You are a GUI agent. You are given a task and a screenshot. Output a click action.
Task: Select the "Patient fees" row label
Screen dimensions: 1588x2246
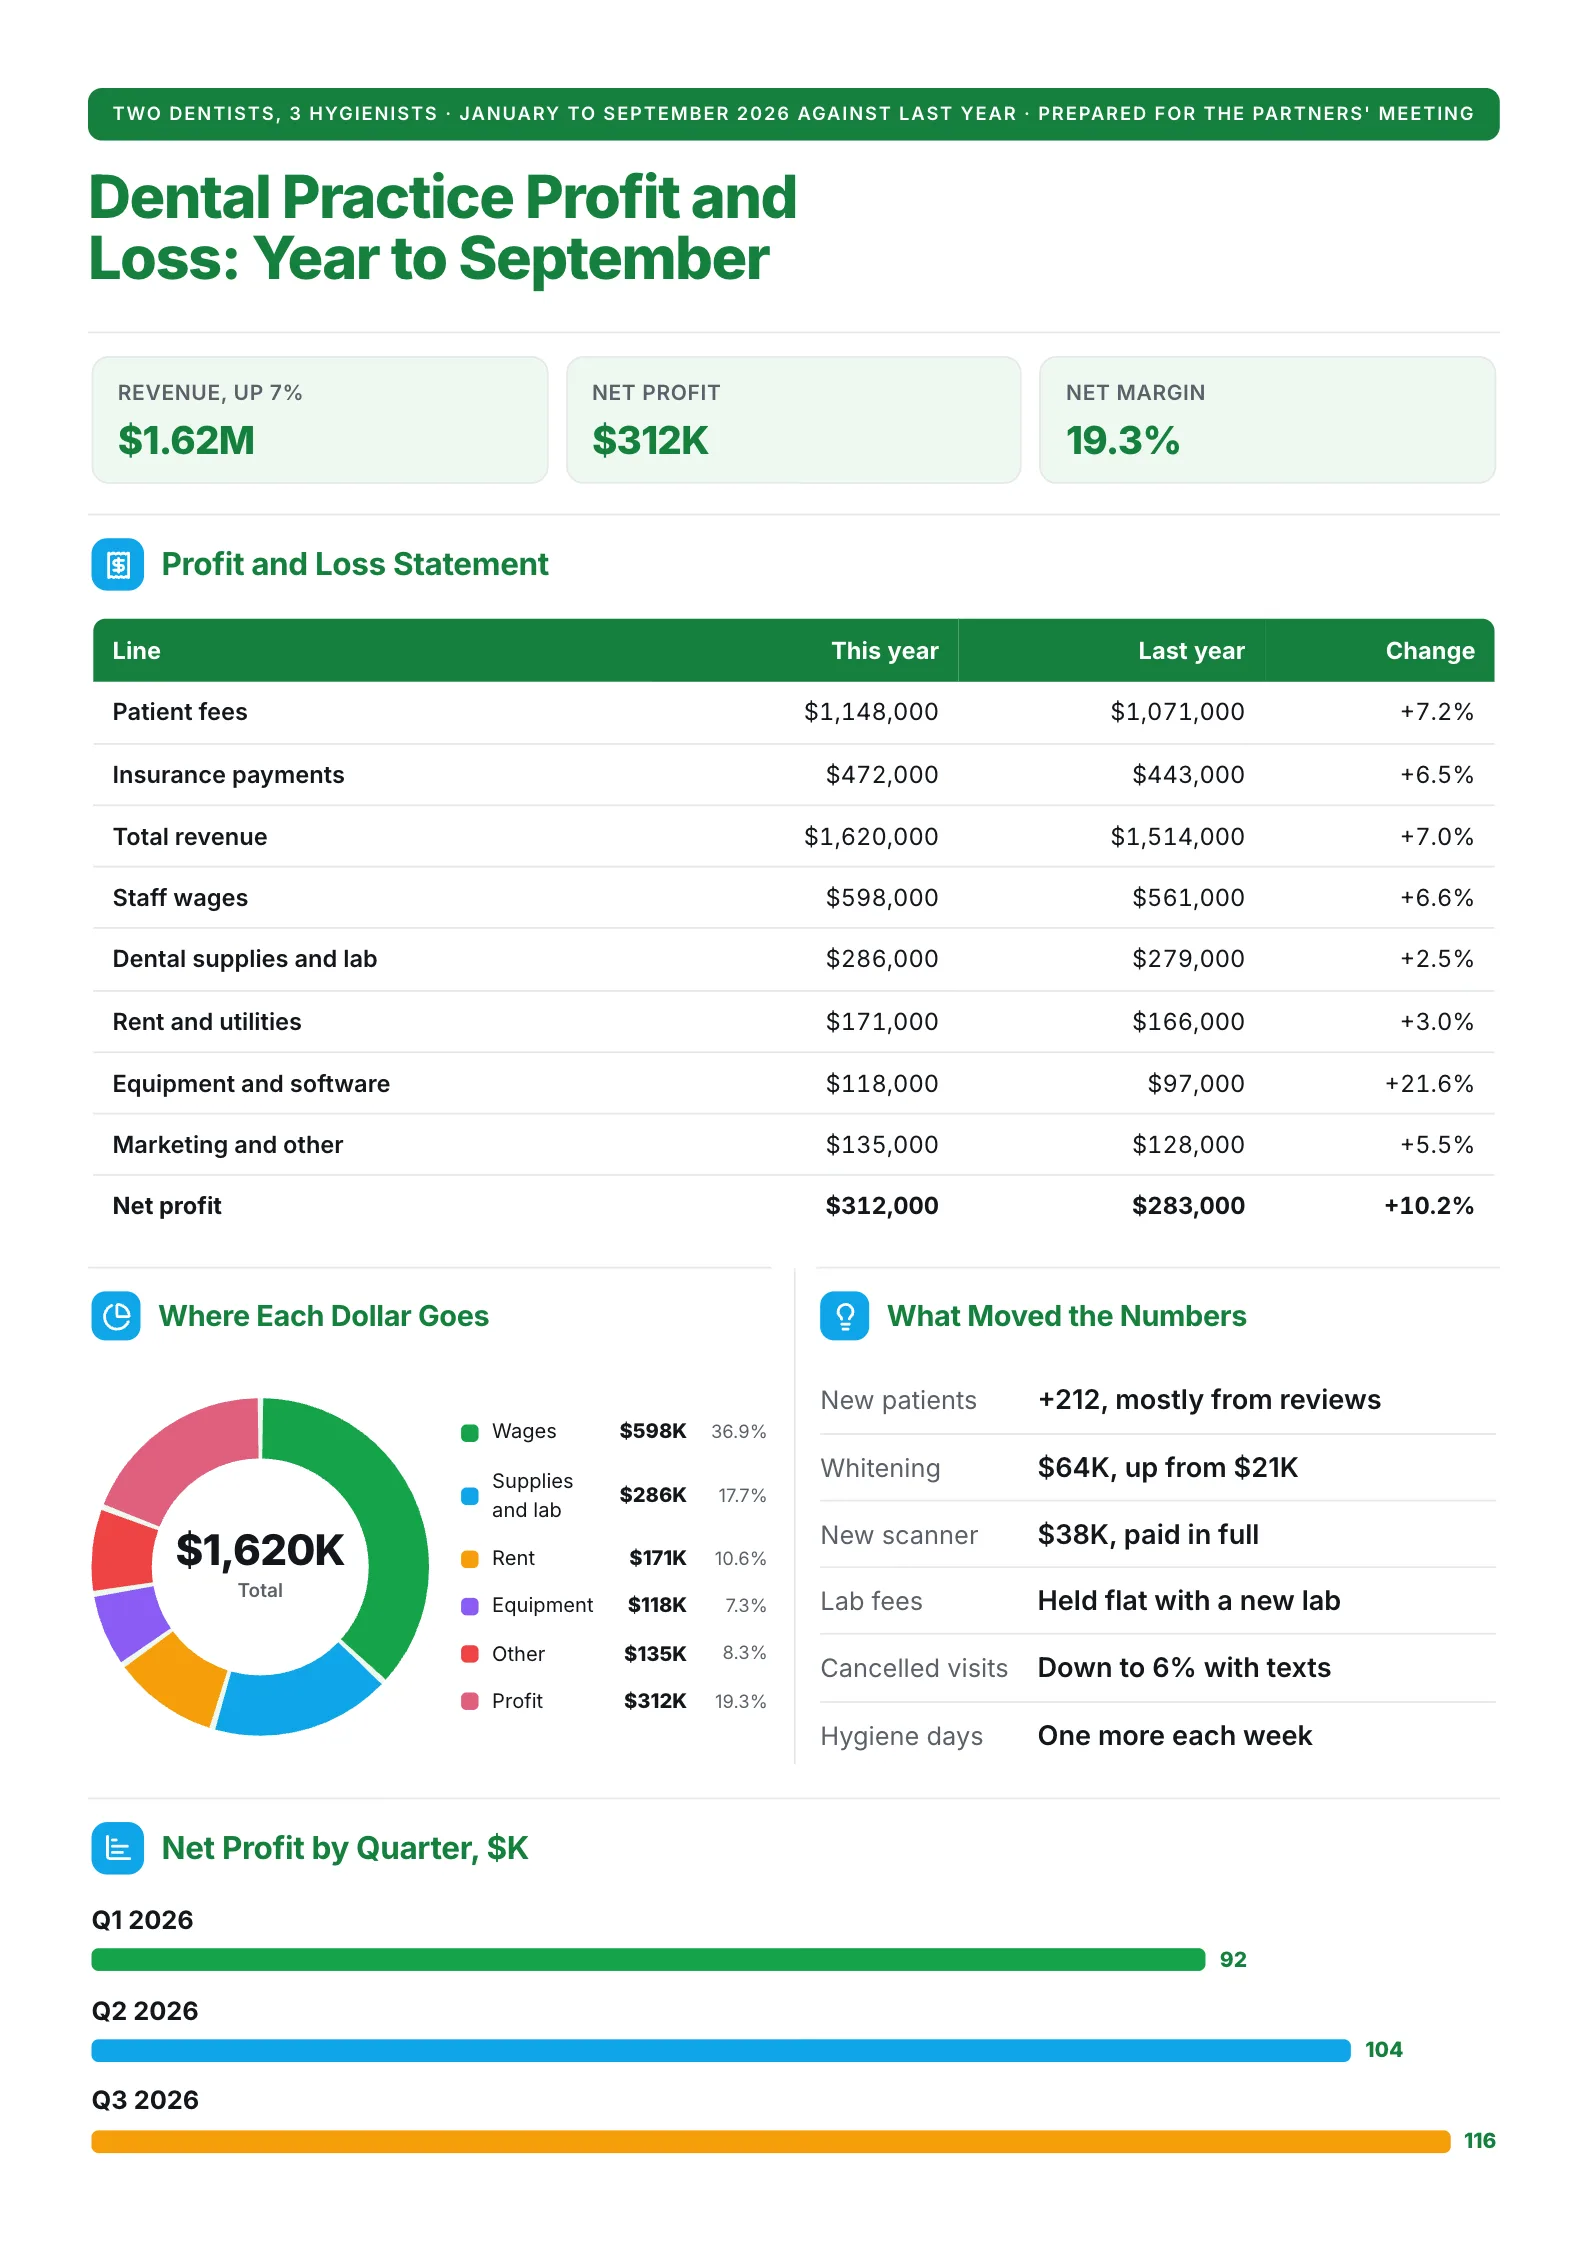click(180, 712)
